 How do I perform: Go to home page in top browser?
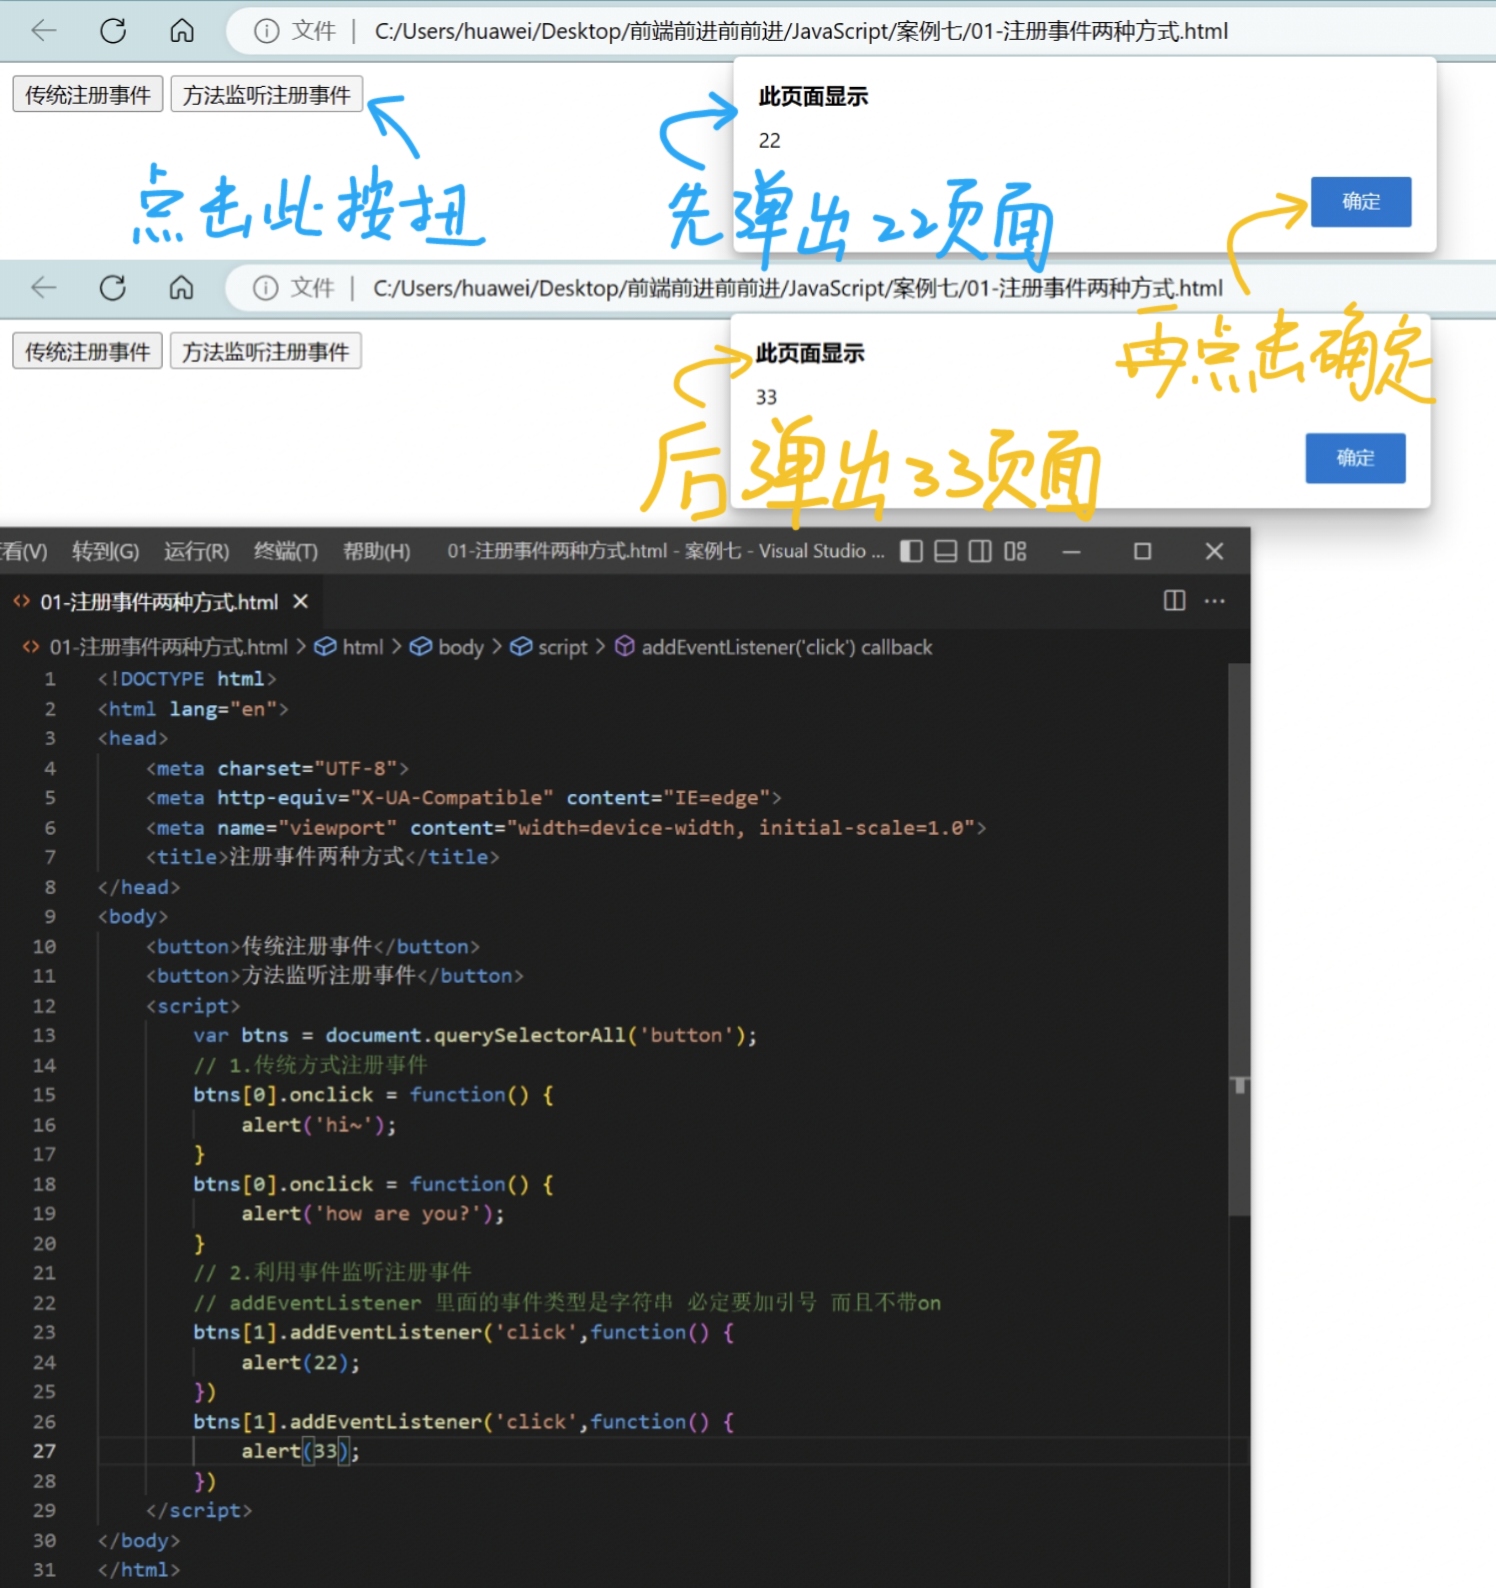pyautogui.click(x=182, y=31)
